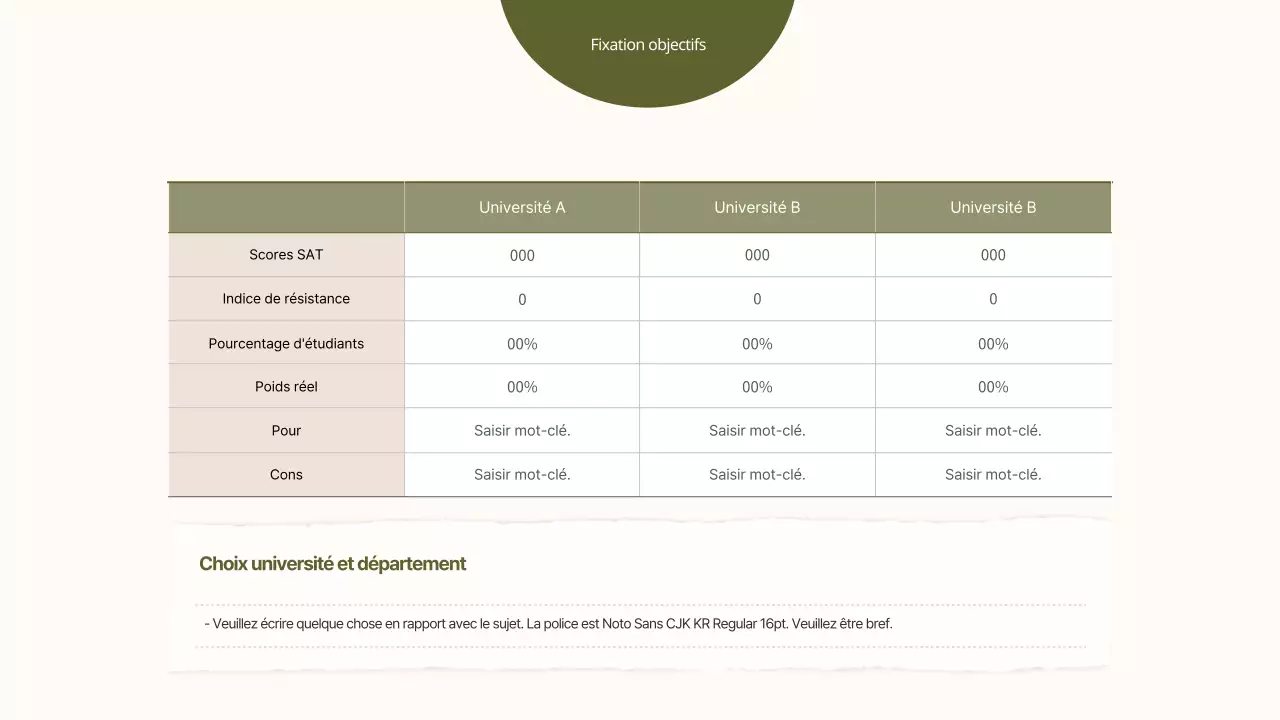
Task: Click the "Pourcentage d'étudiants" row label
Action: click(286, 343)
